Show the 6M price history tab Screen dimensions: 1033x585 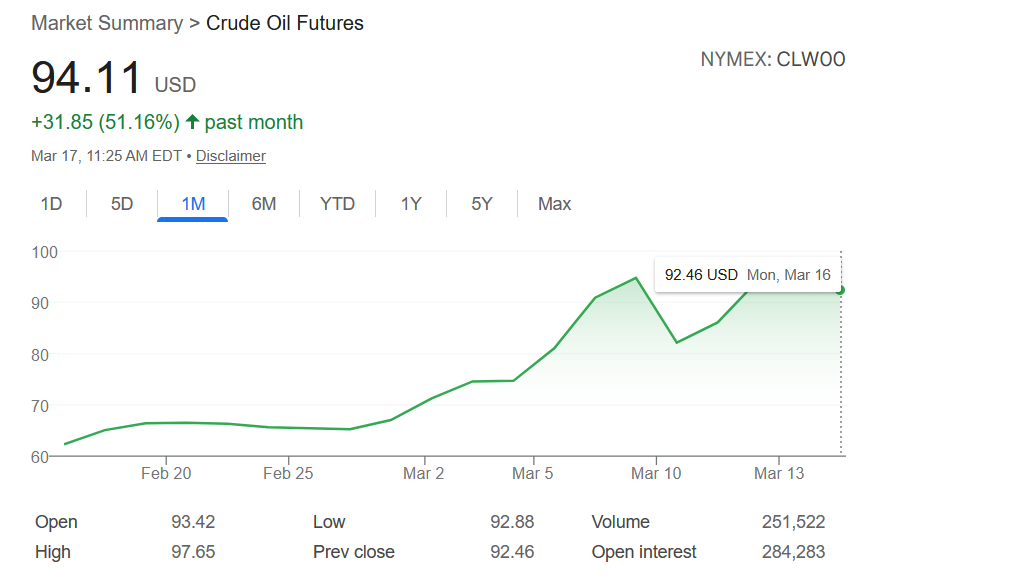pos(264,204)
